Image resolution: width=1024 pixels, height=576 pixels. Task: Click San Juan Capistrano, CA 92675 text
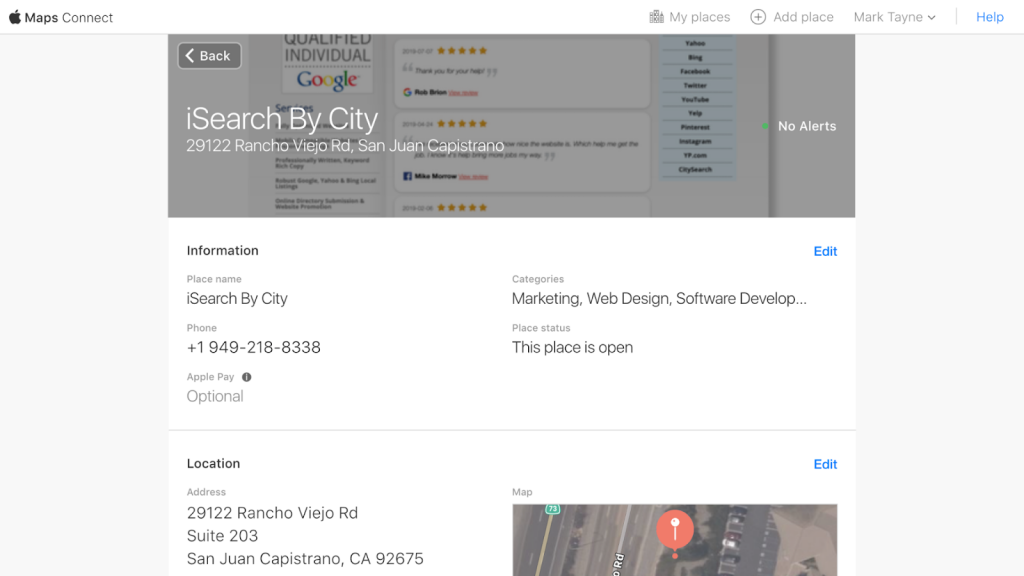pyautogui.click(x=305, y=558)
